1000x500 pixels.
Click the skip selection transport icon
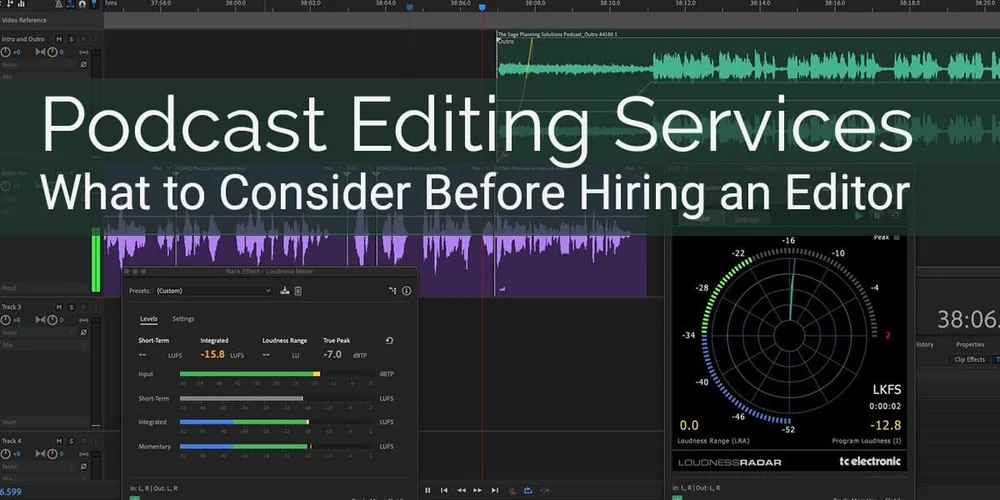[545, 490]
